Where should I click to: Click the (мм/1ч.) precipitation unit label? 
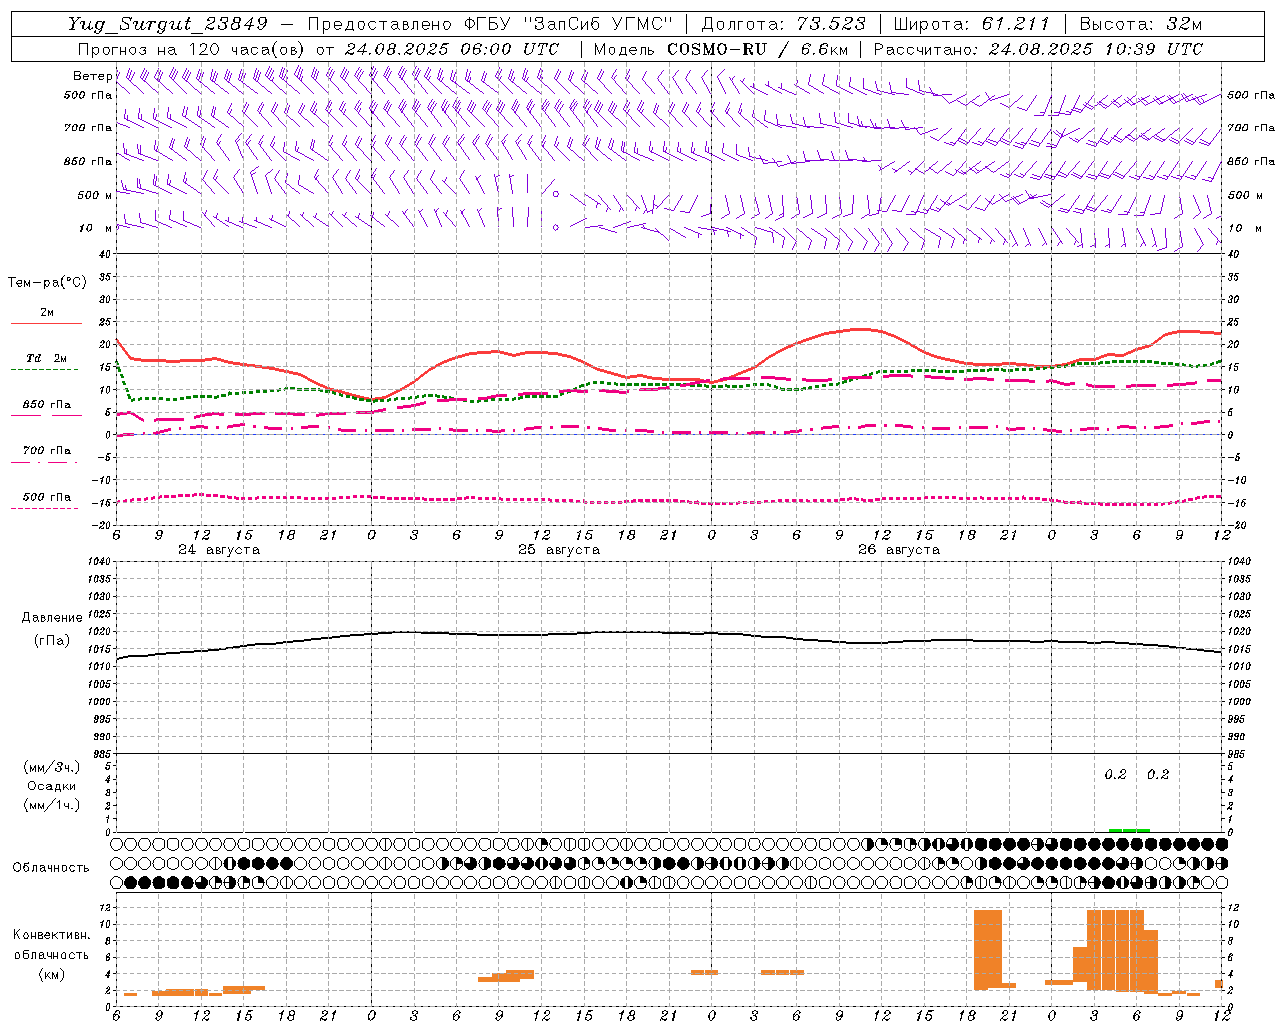52,805
